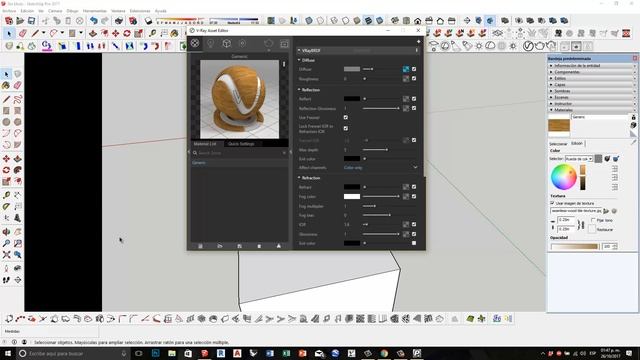This screenshot has width=640, height=360.
Task: Toggle the Fog color texture checkbox
Action: click(x=414, y=196)
